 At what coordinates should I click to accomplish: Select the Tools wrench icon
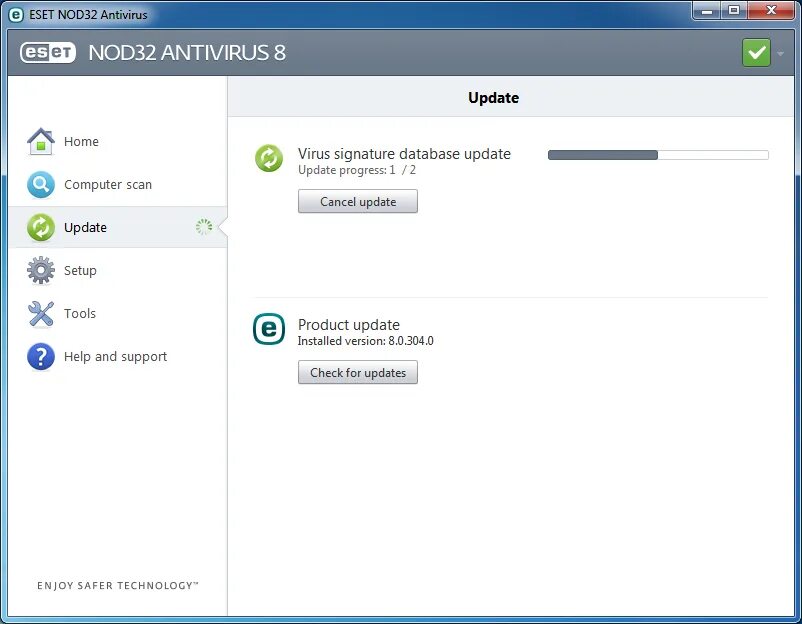[x=40, y=313]
